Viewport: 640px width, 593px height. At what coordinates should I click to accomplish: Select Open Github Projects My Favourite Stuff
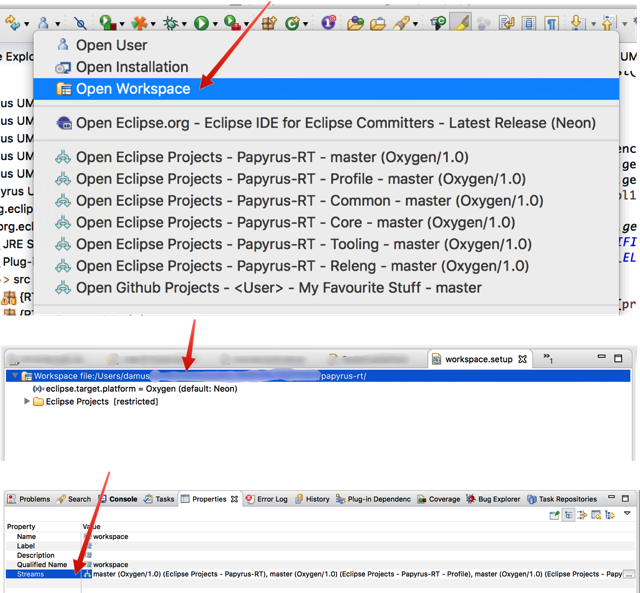click(x=326, y=288)
